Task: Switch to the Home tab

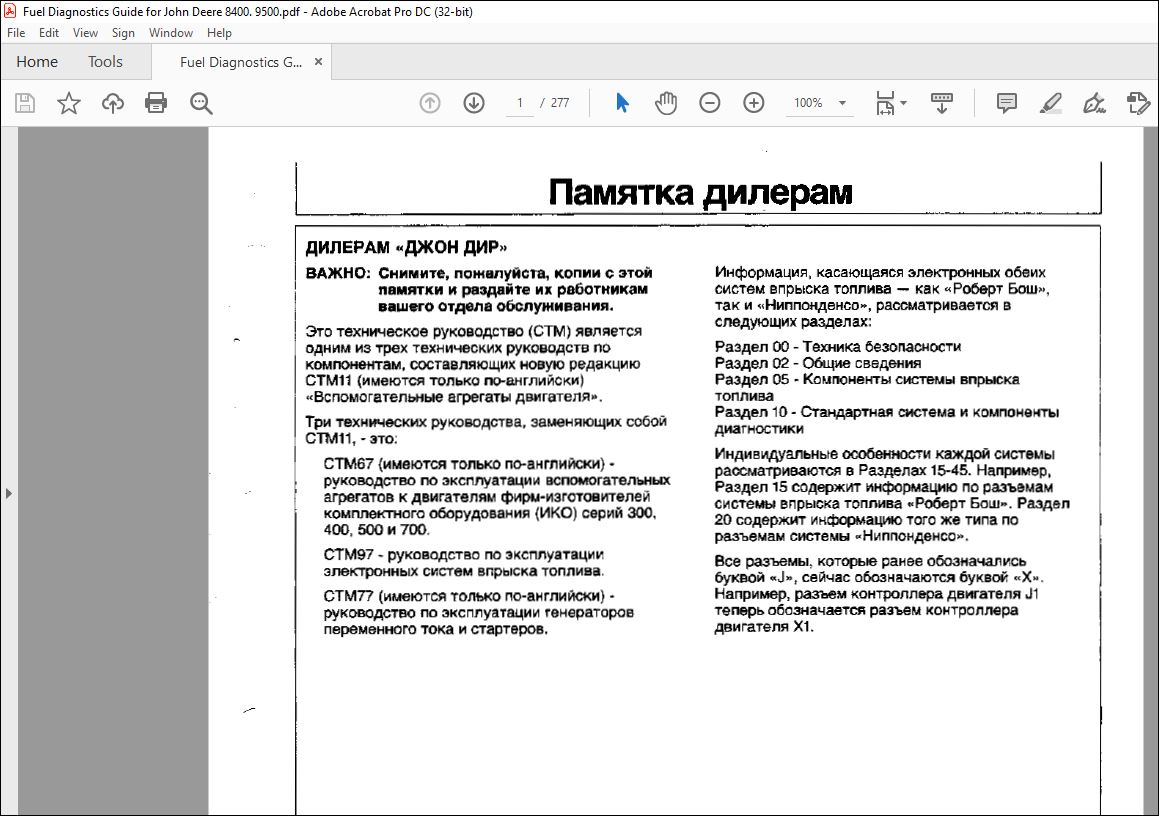Action: pyautogui.click(x=37, y=62)
